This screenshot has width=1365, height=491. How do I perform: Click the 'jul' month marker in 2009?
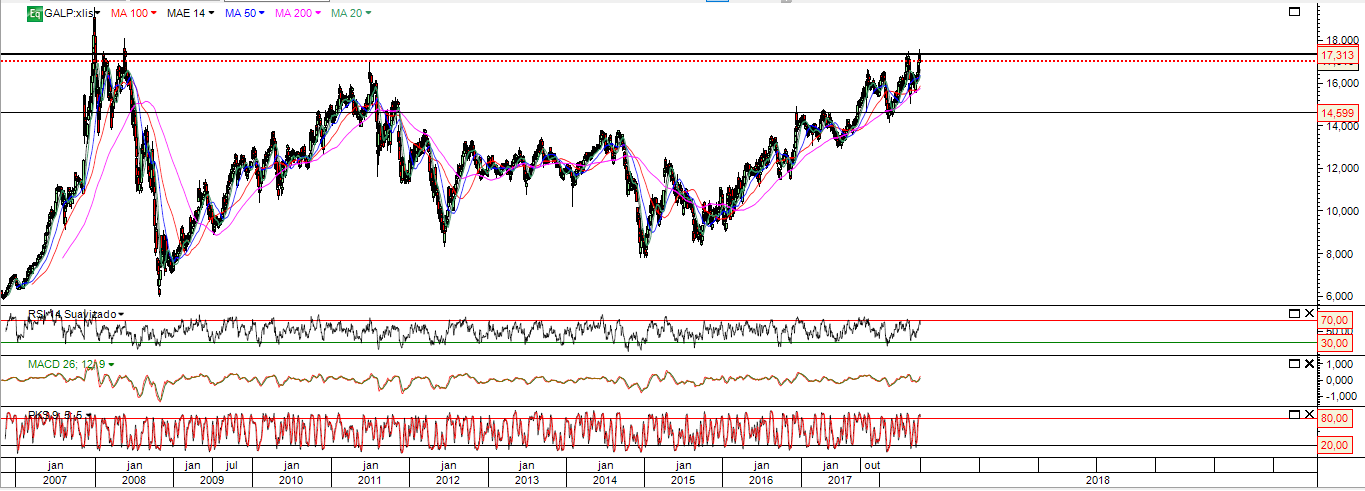[x=232, y=465]
